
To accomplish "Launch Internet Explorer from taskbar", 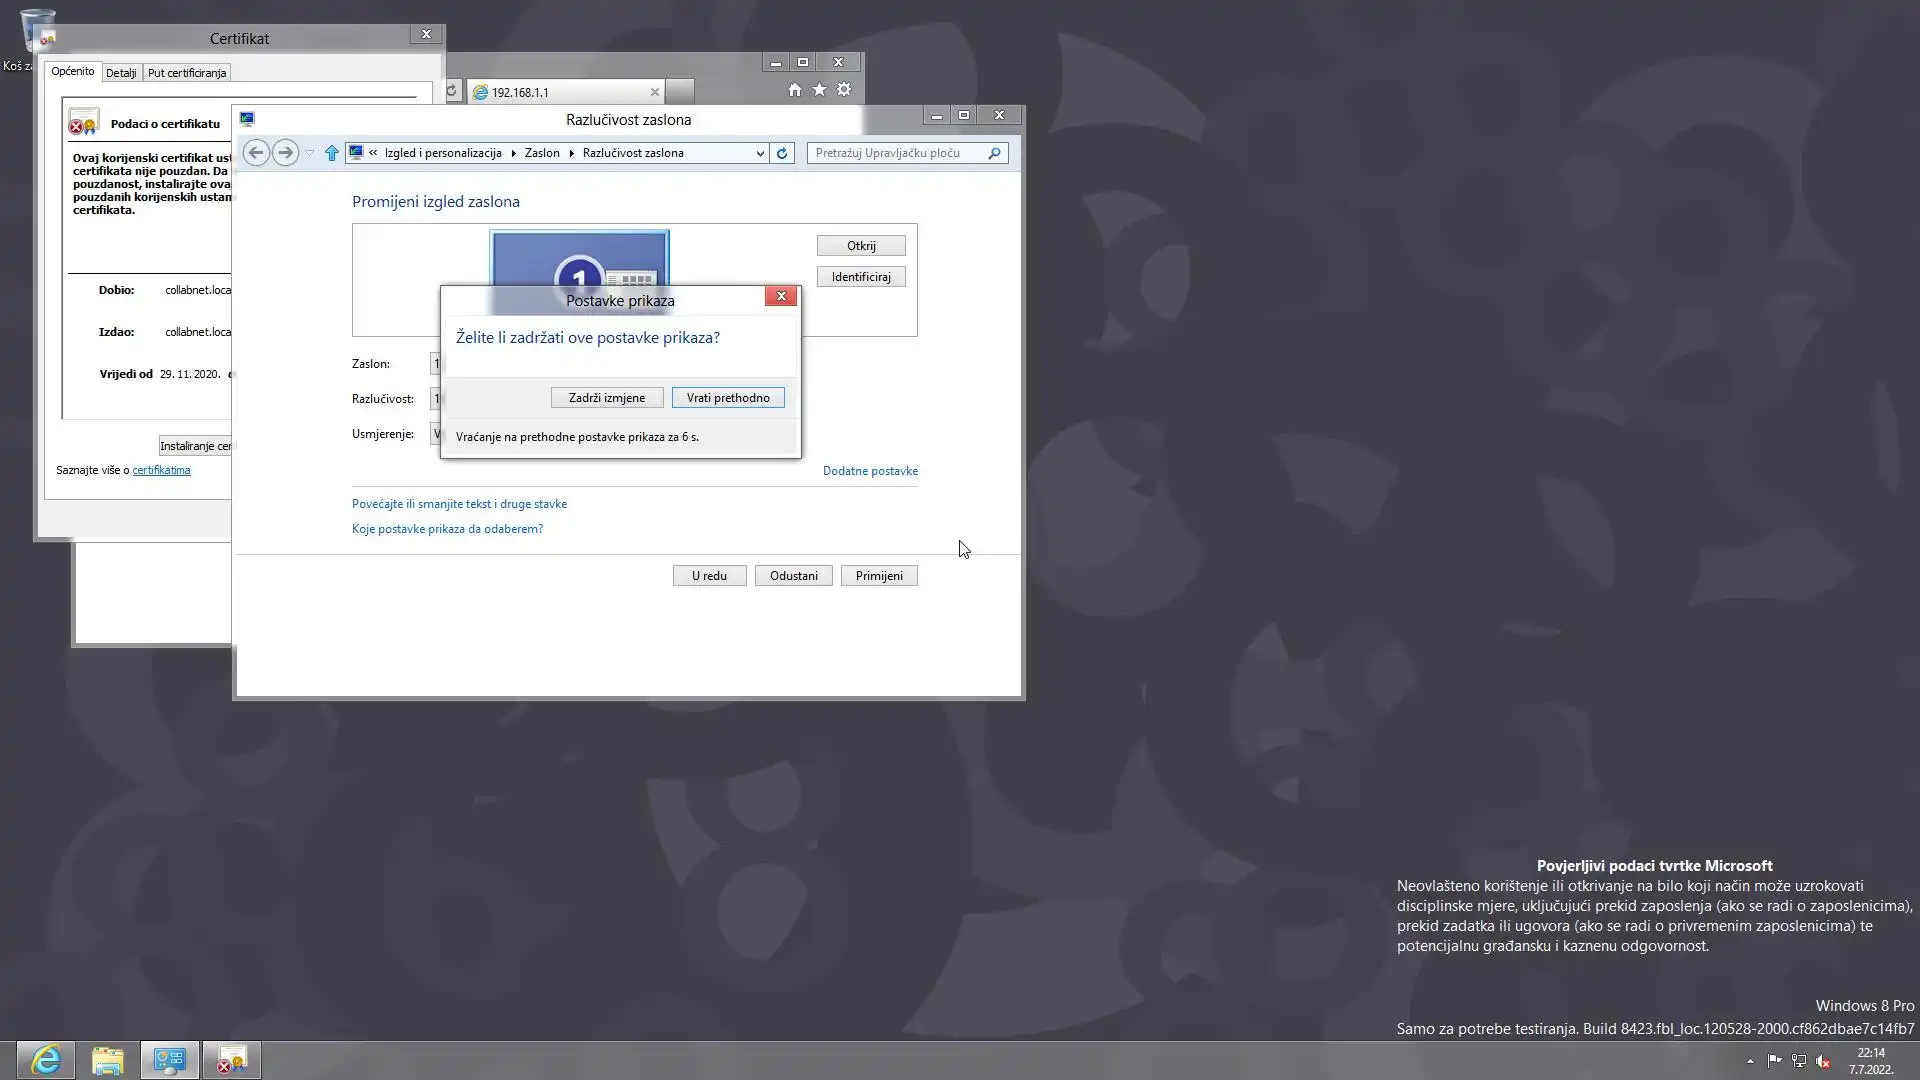I will 46,1060.
